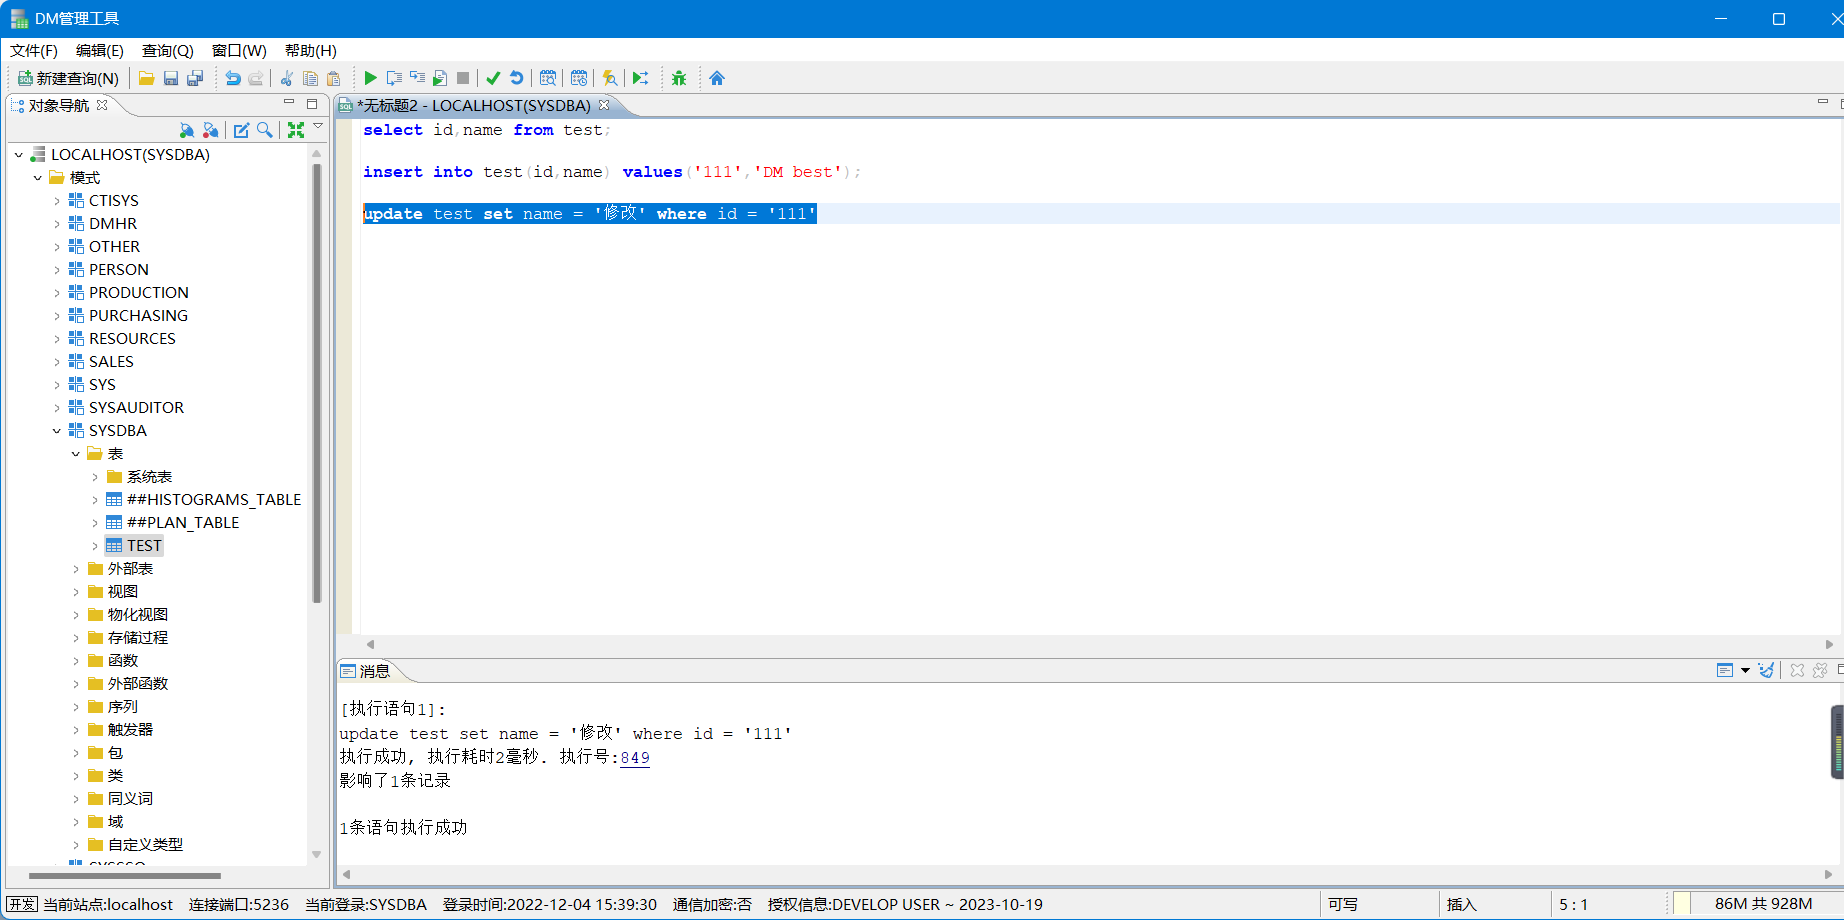
Task: Paste with the clipboard toolbar icon
Action: click(334, 78)
